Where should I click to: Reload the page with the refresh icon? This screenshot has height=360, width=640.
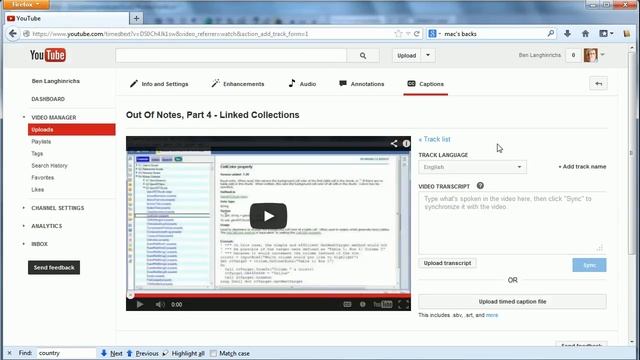(x=417, y=34)
